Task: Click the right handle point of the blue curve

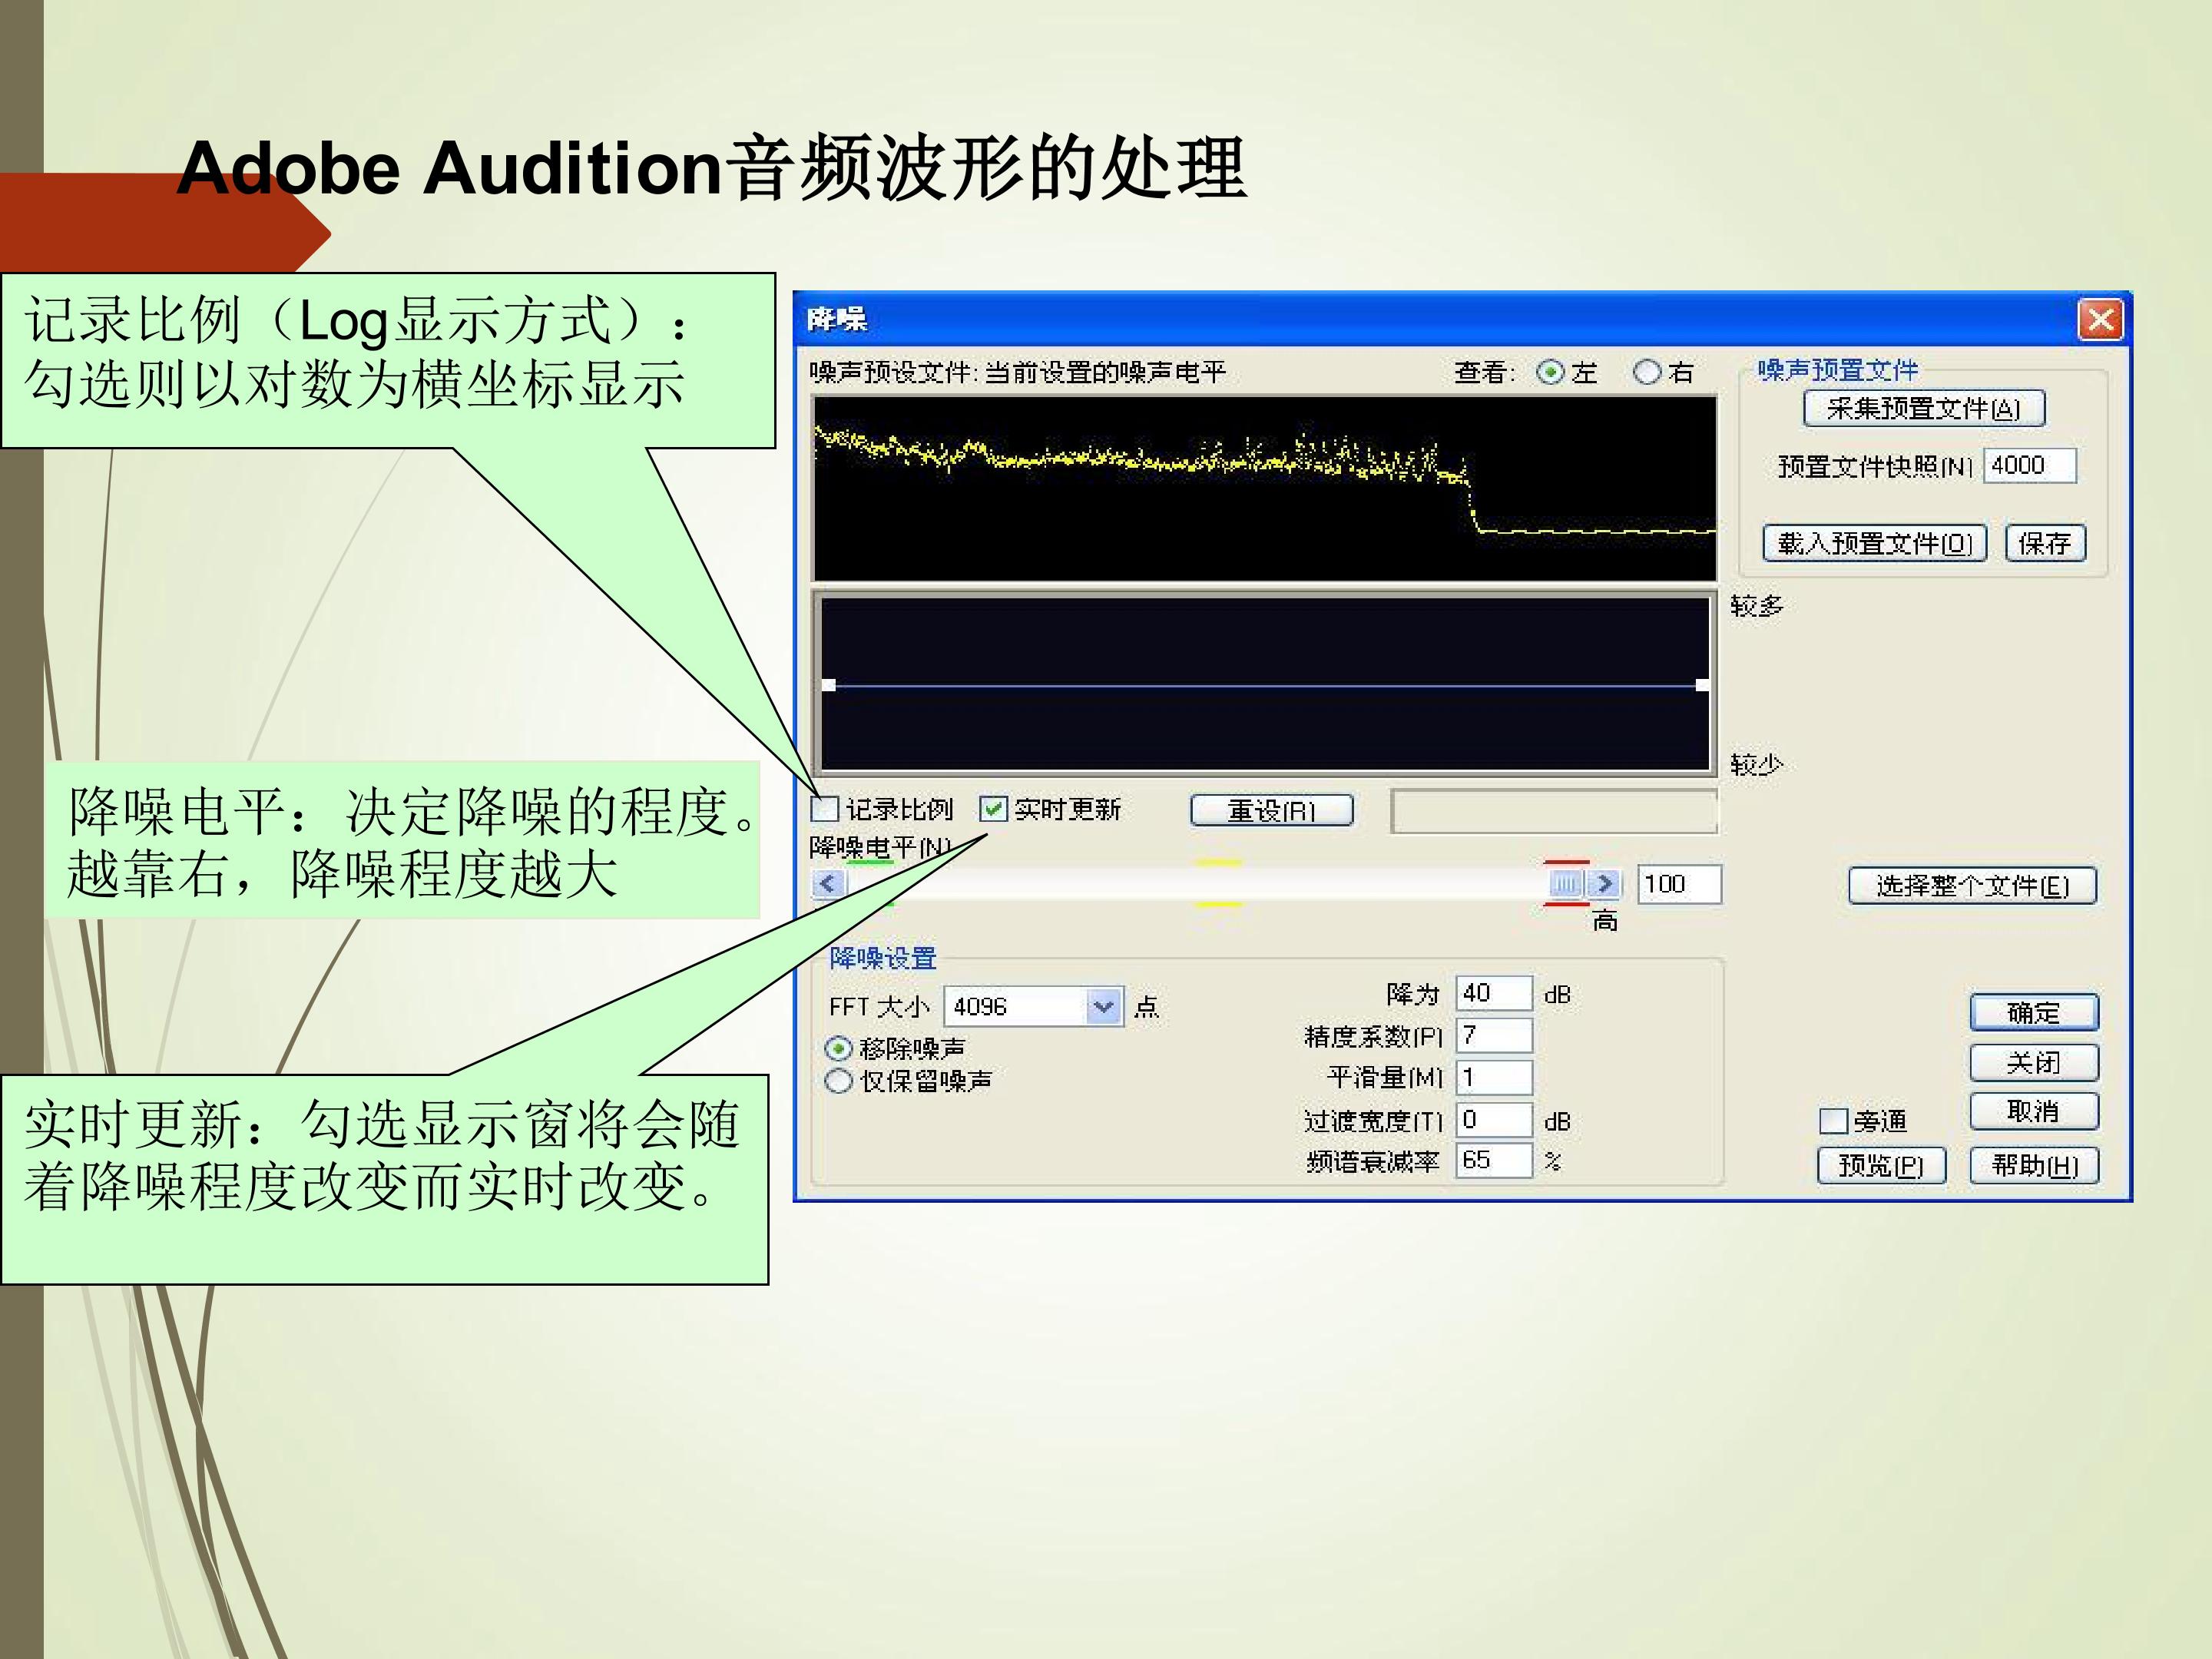Action: [x=1702, y=685]
